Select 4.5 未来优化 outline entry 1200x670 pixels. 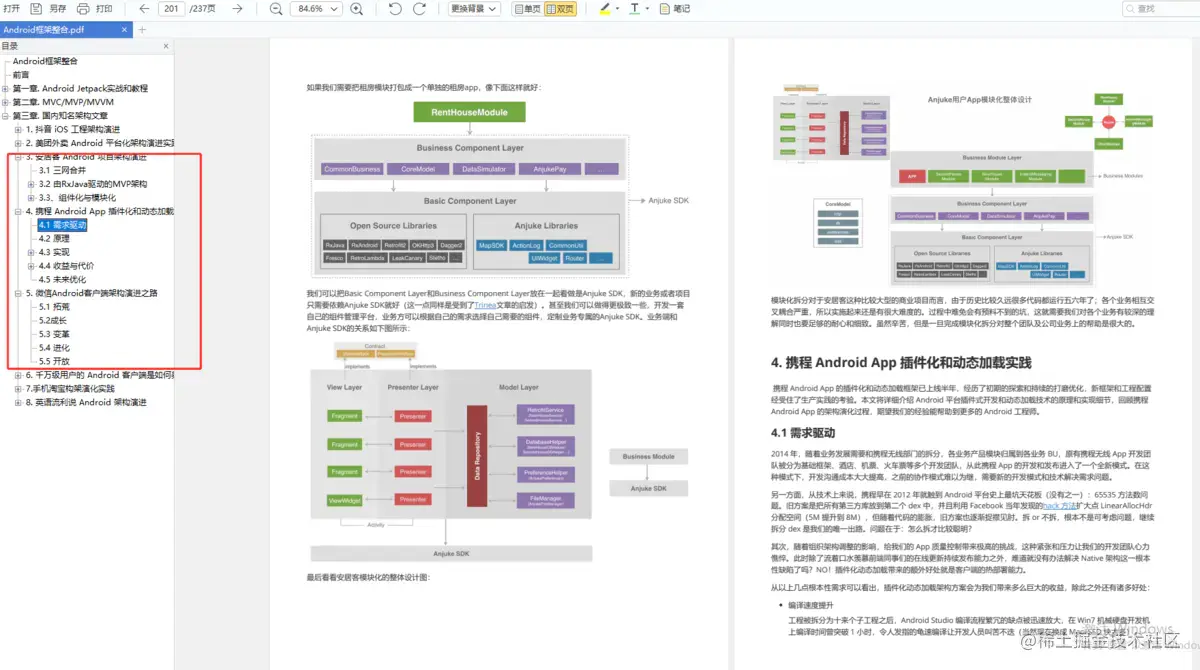63,280
